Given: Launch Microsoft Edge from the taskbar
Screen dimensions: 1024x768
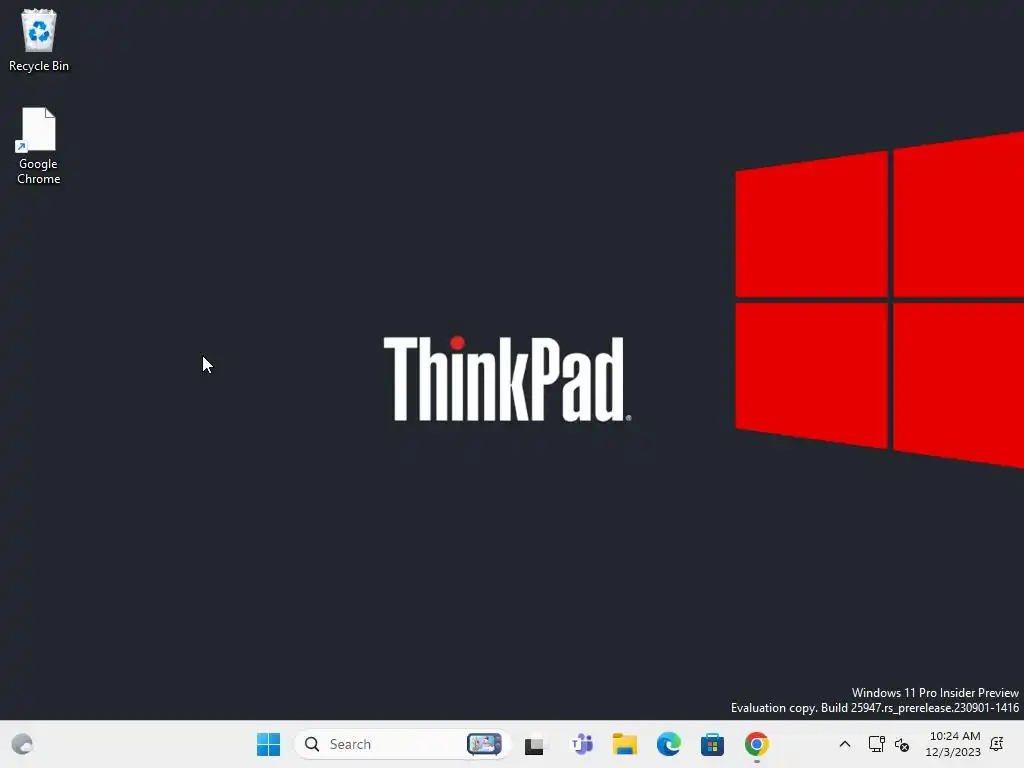Looking at the screenshot, I should pyautogui.click(x=669, y=744).
